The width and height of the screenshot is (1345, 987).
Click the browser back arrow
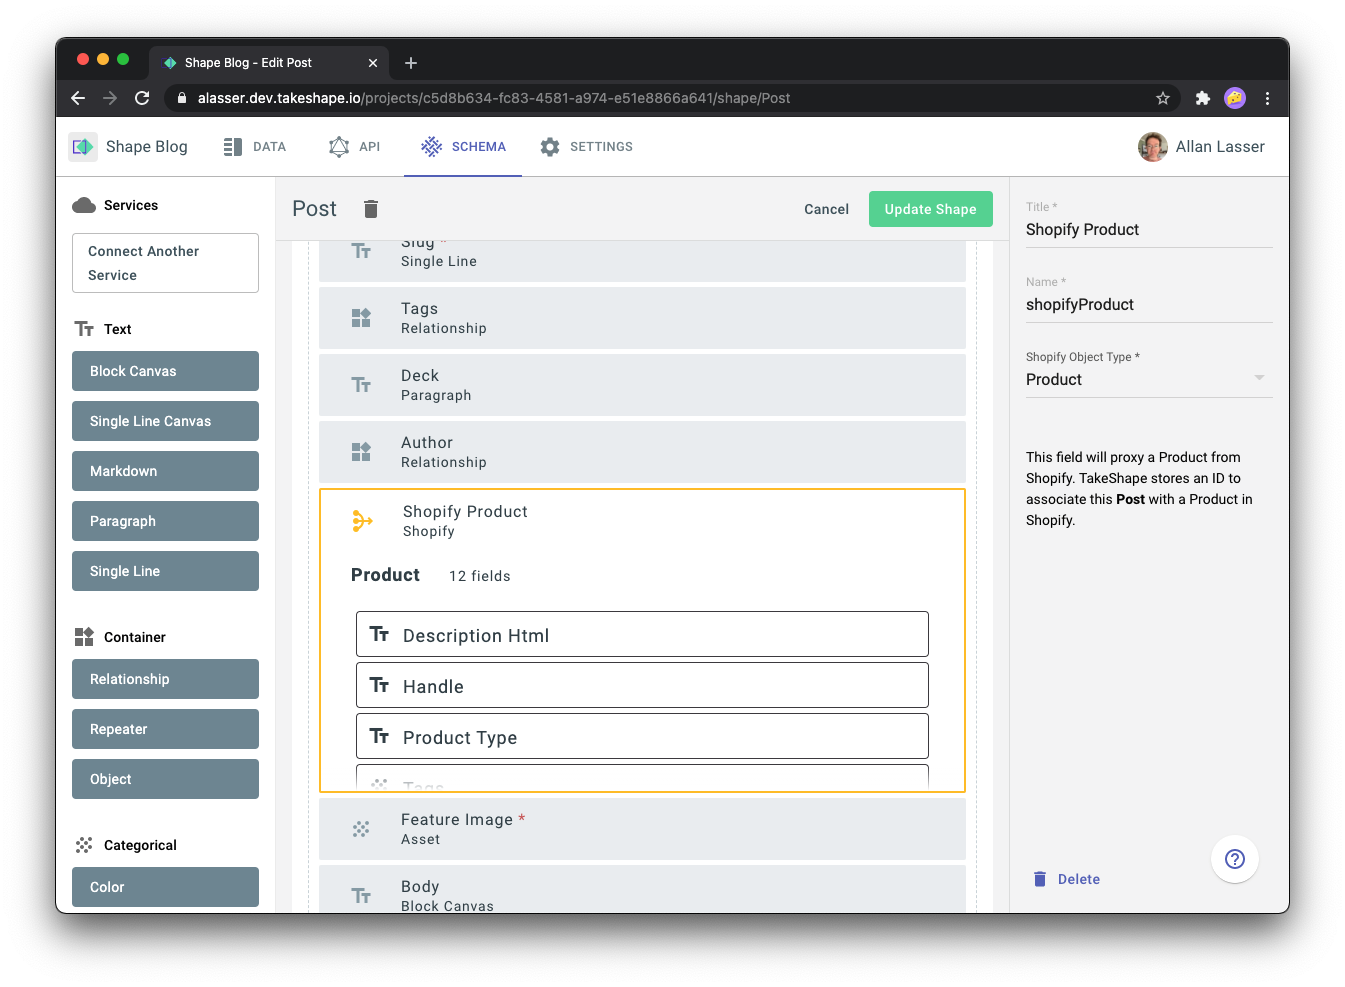click(78, 98)
